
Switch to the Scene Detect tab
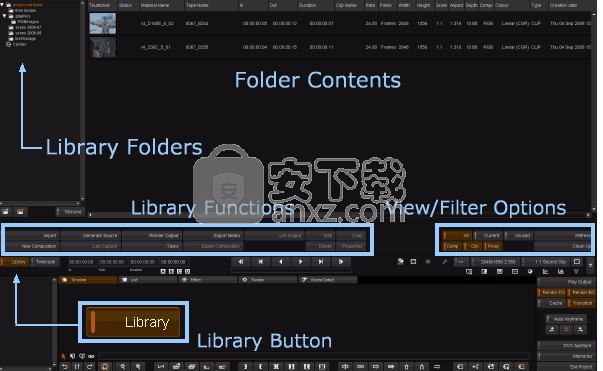click(x=328, y=280)
